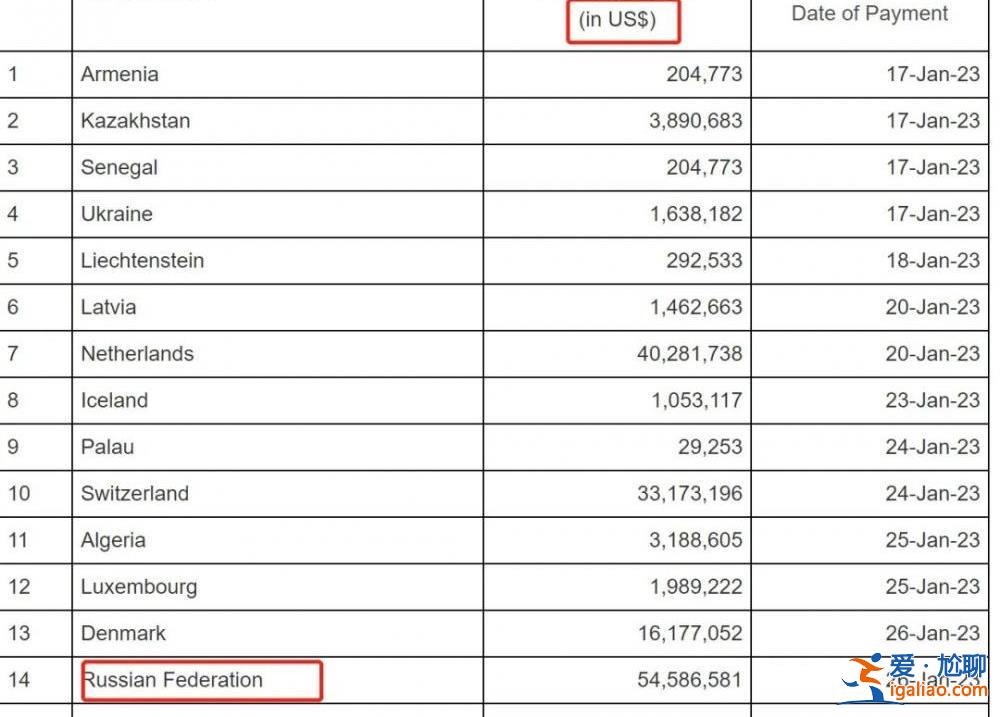Click Latvia's amount 1,462,663
This screenshot has width=1000, height=717.
click(696, 307)
